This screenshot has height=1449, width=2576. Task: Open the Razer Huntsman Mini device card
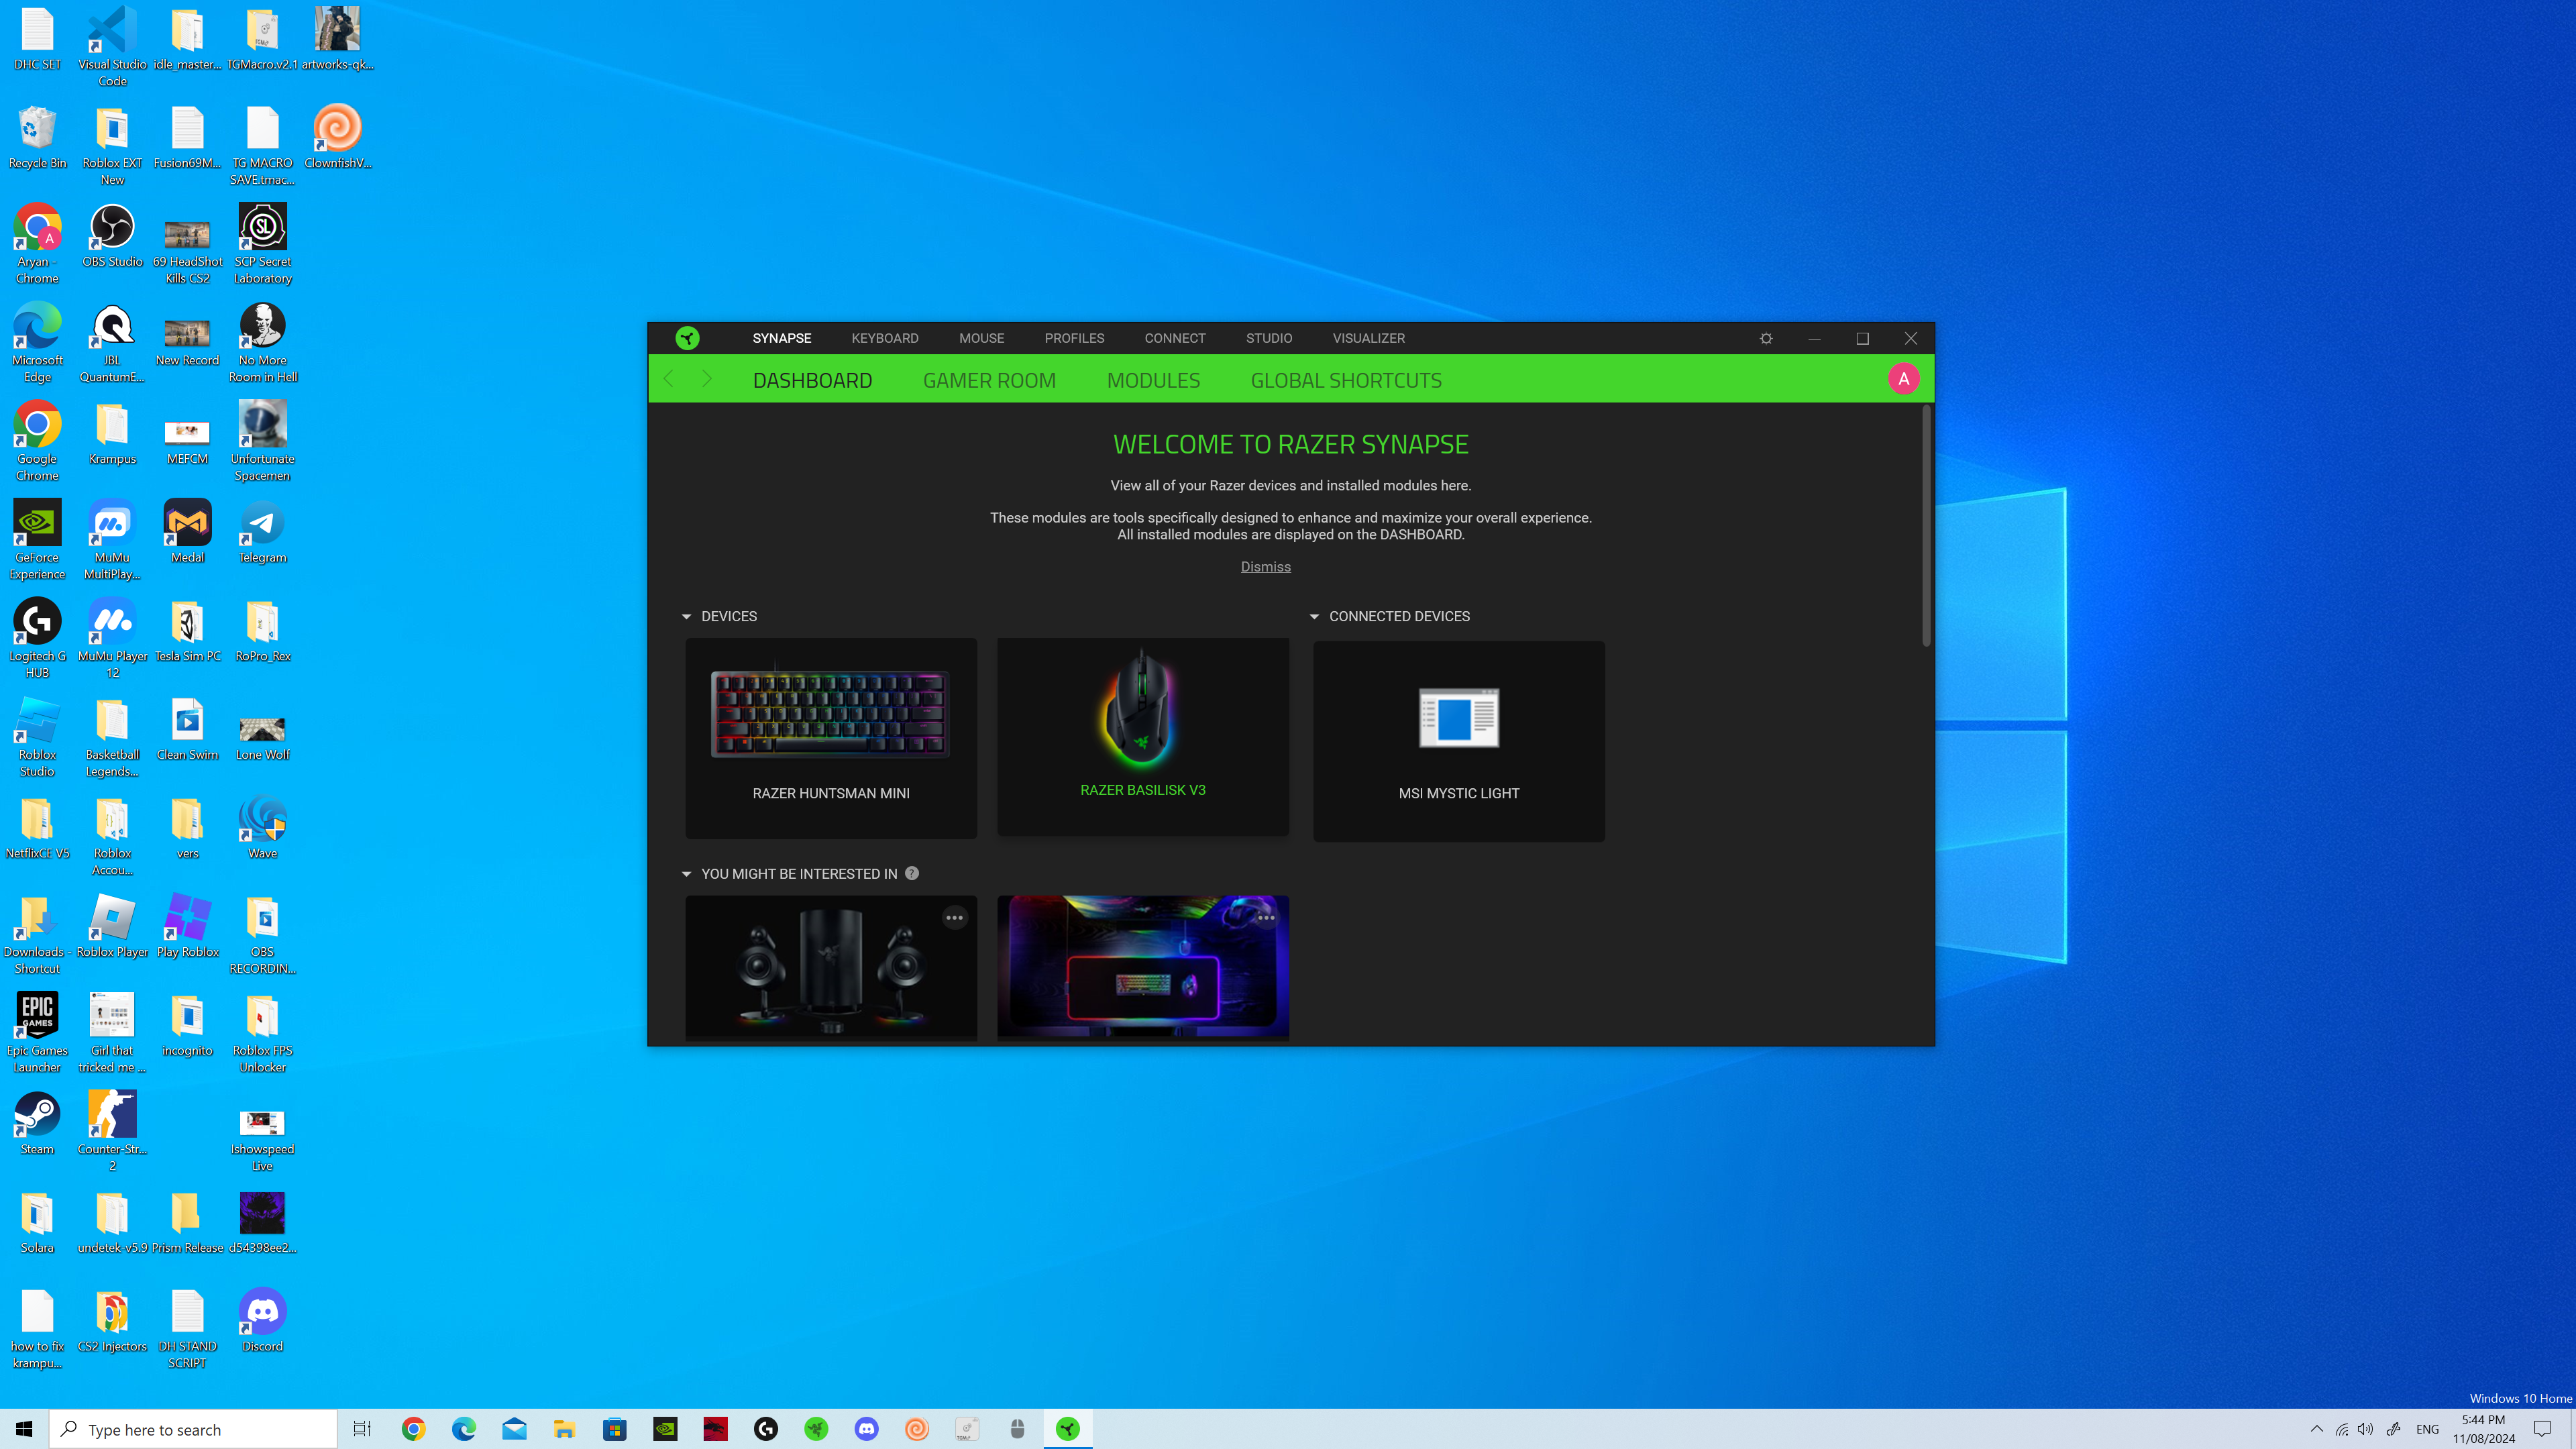point(830,738)
